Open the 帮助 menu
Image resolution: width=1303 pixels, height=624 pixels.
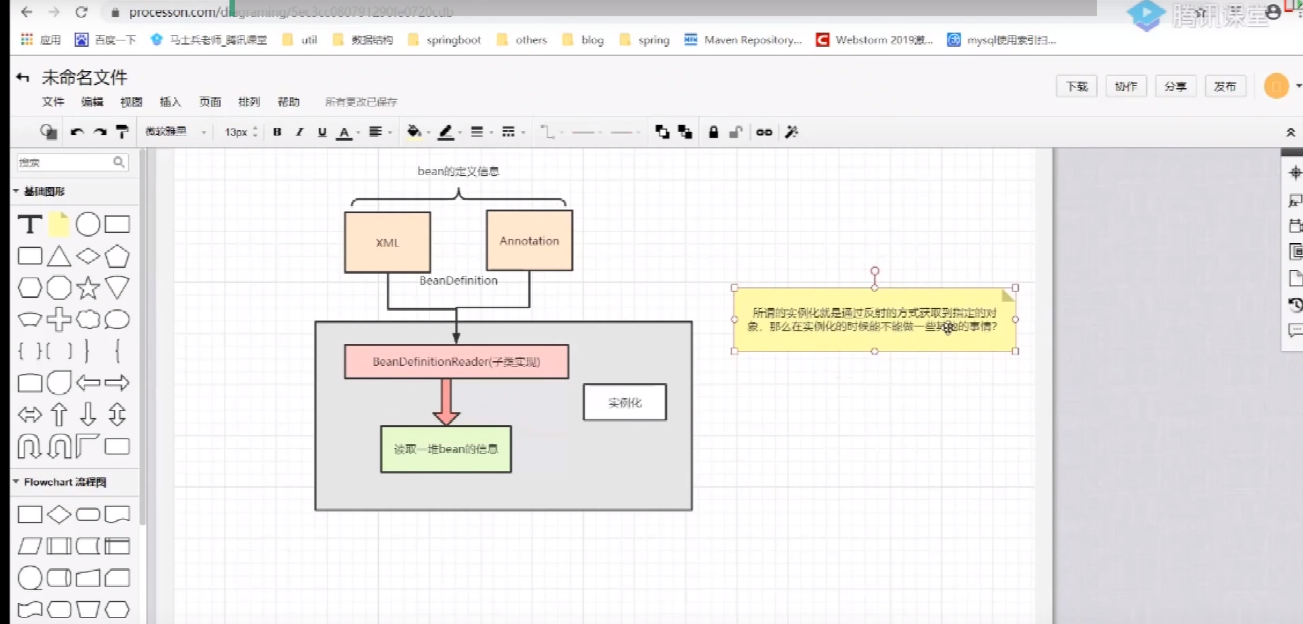(x=289, y=102)
